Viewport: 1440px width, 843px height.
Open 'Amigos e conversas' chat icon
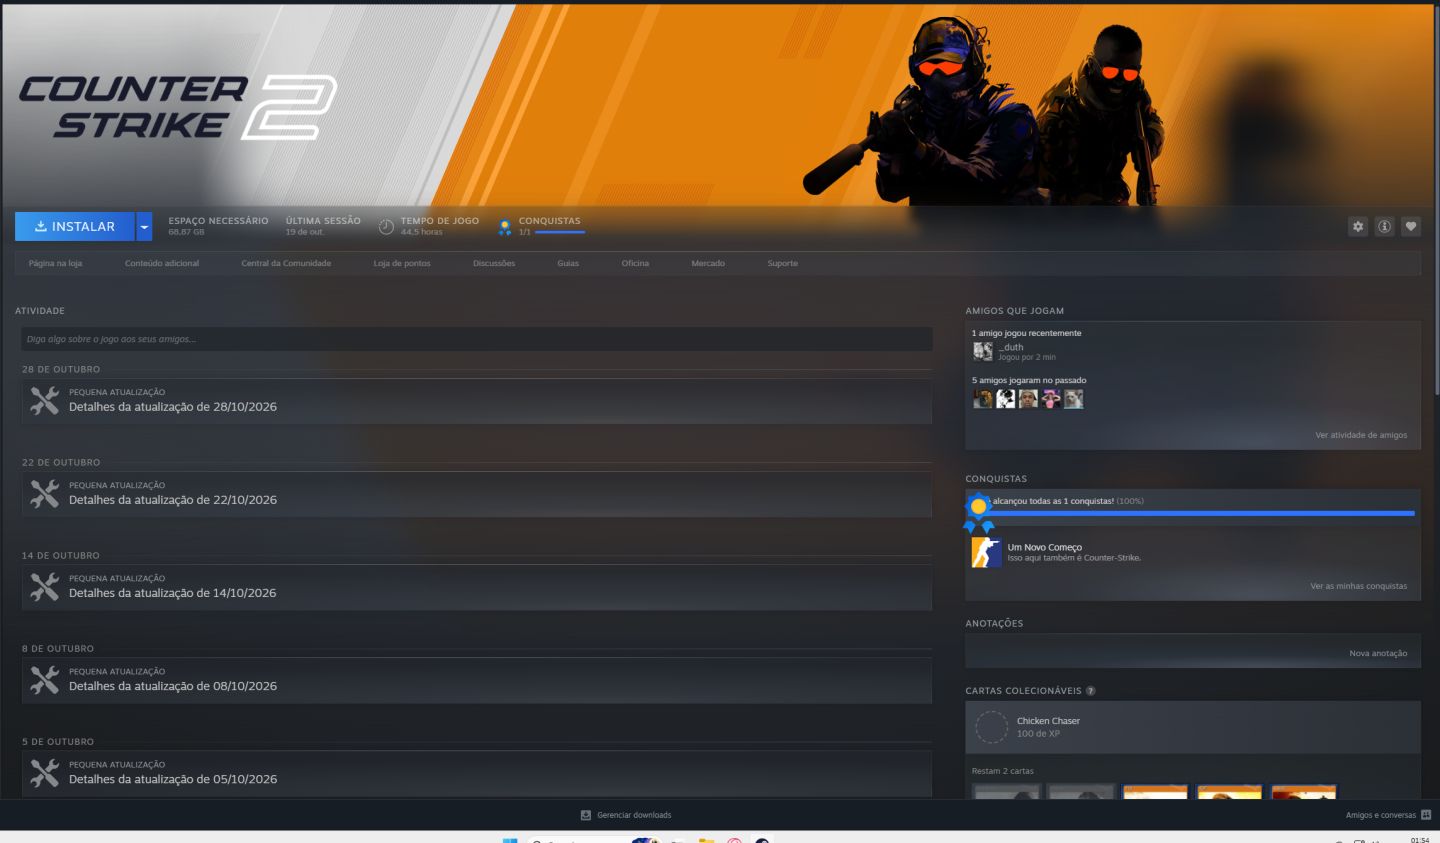pos(1426,815)
